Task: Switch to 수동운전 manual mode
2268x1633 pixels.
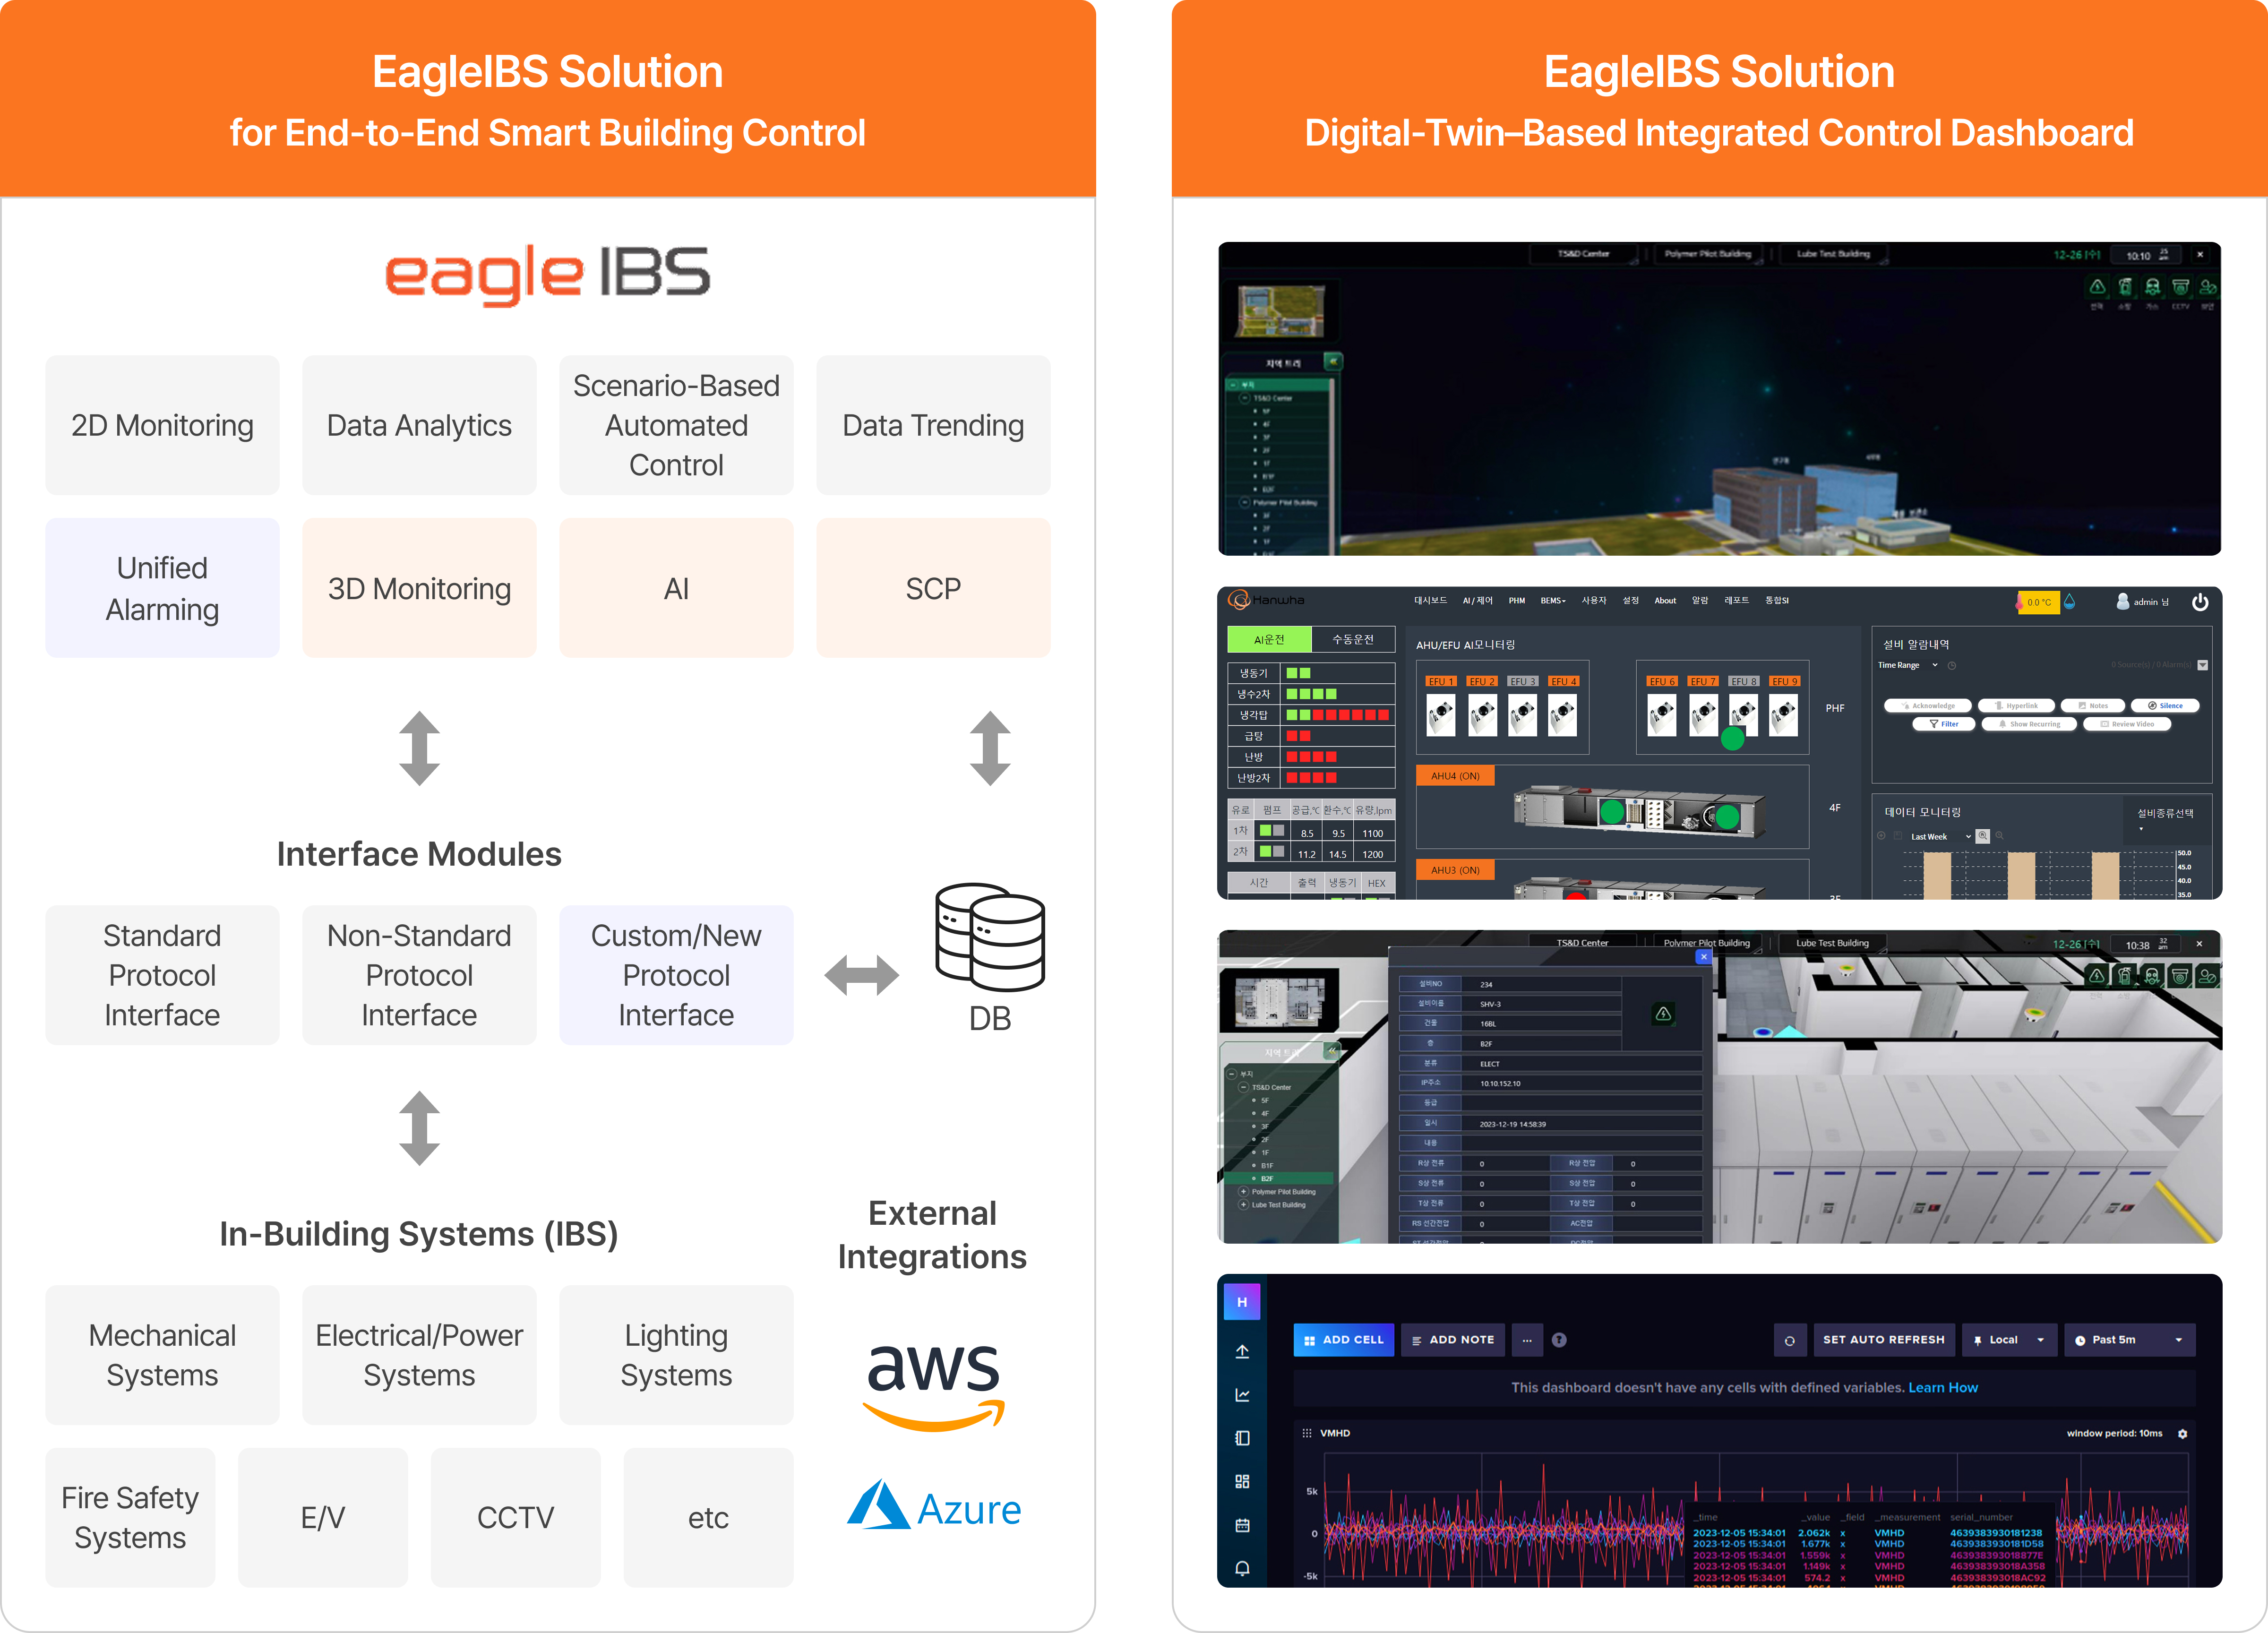Action: 1352,639
